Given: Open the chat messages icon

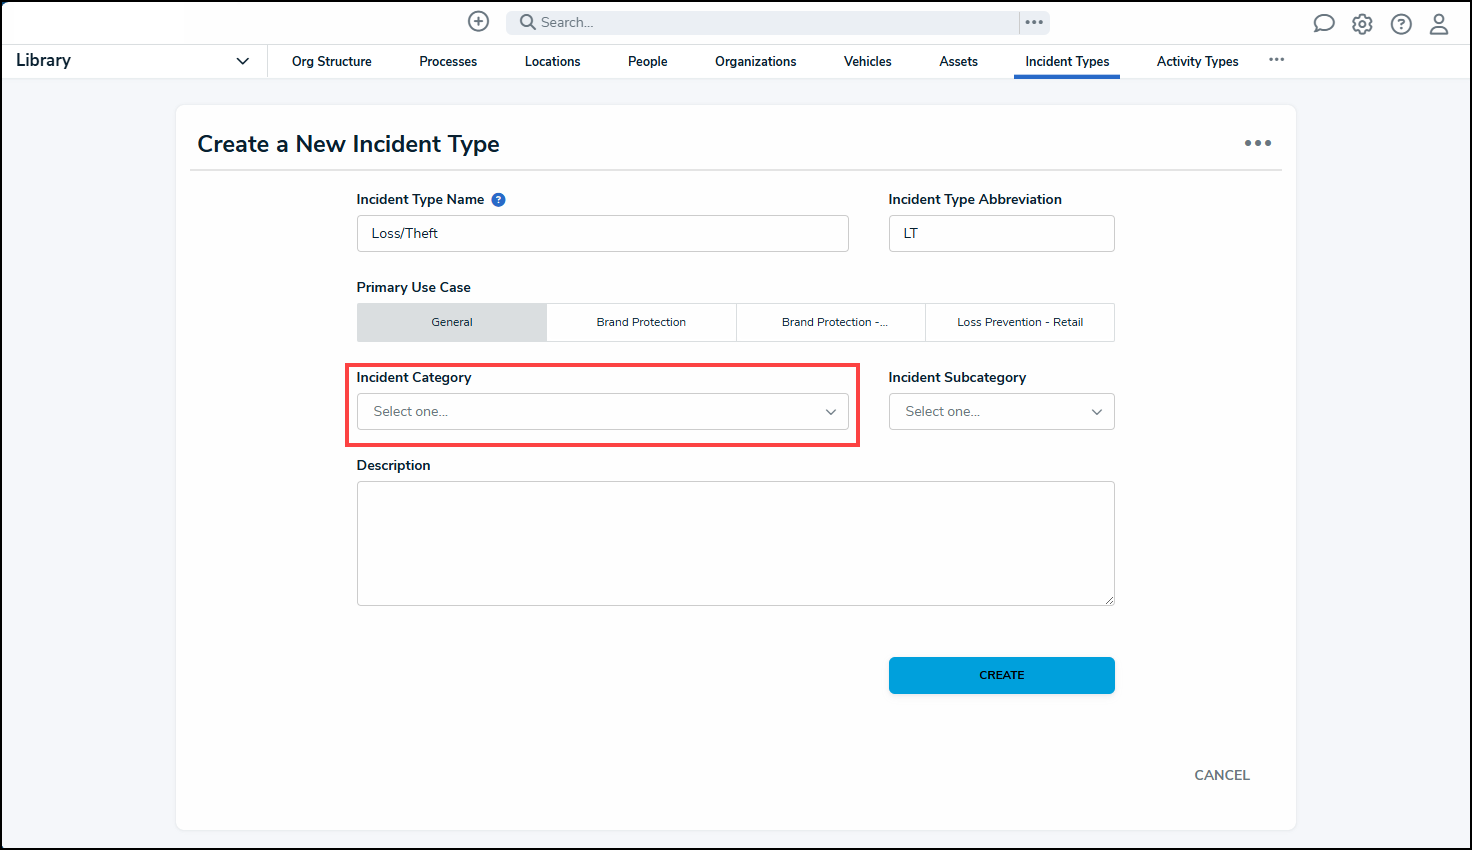Looking at the screenshot, I should (x=1323, y=24).
